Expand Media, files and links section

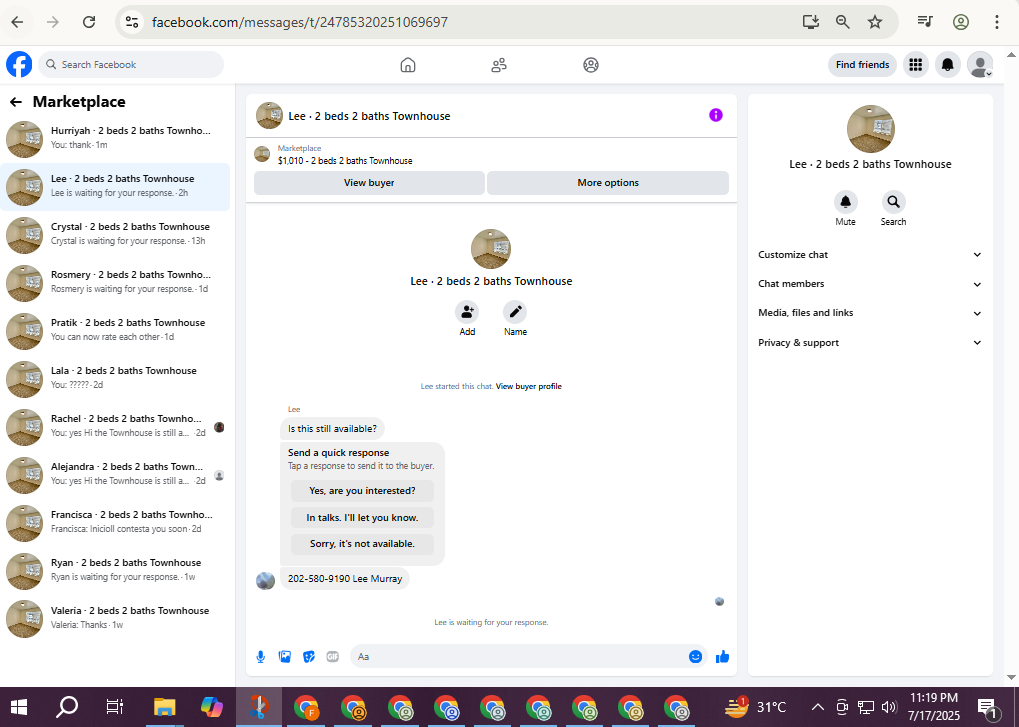point(870,313)
